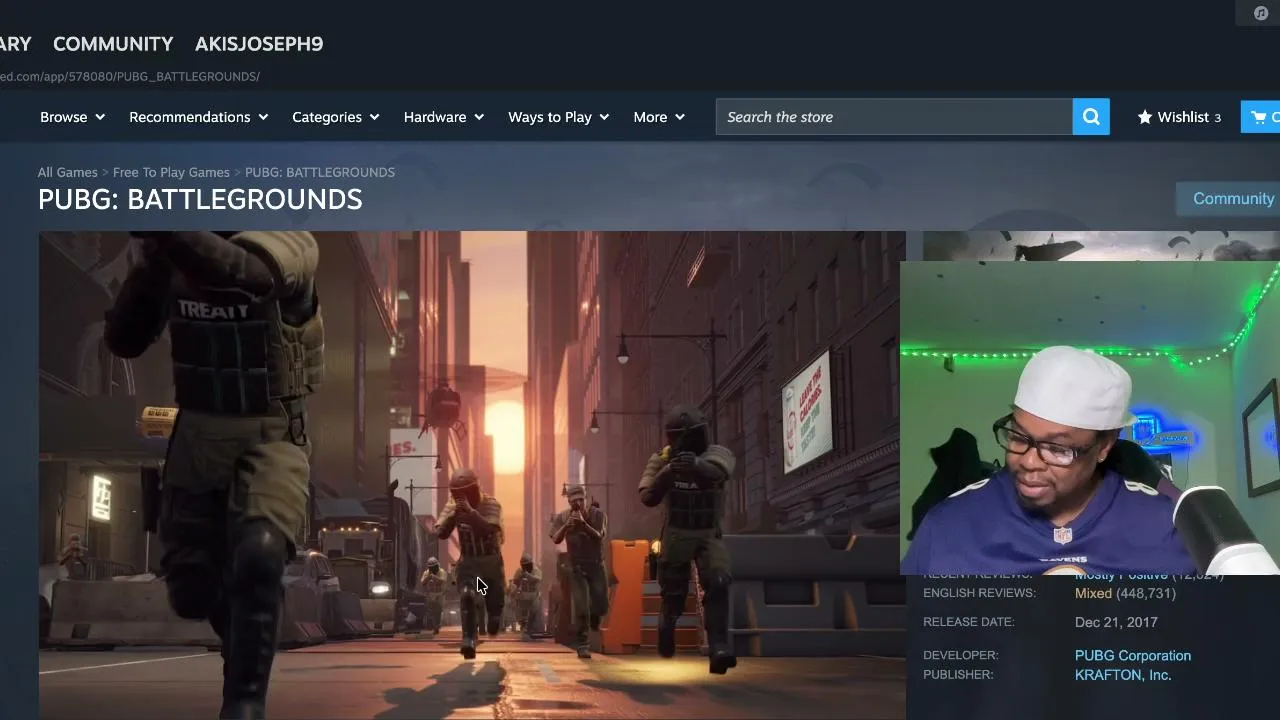Open the Community Hub button
Viewport: 1280px width, 720px height.
point(1229,198)
